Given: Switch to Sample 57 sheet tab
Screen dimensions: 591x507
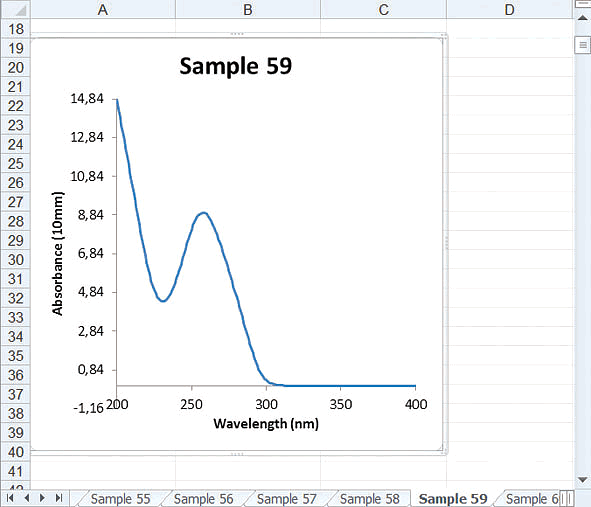Looking at the screenshot, I should click(x=286, y=499).
